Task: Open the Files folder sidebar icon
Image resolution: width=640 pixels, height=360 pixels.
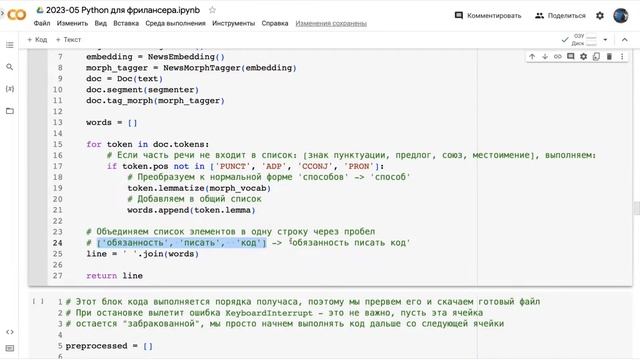Action: [10, 111]
